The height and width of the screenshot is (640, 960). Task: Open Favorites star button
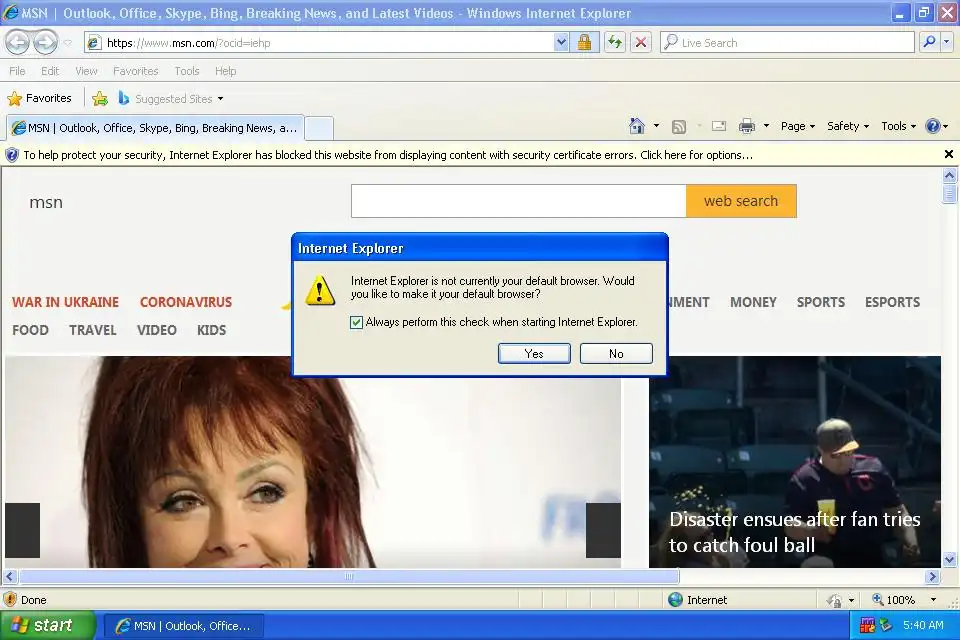(39, 98)
